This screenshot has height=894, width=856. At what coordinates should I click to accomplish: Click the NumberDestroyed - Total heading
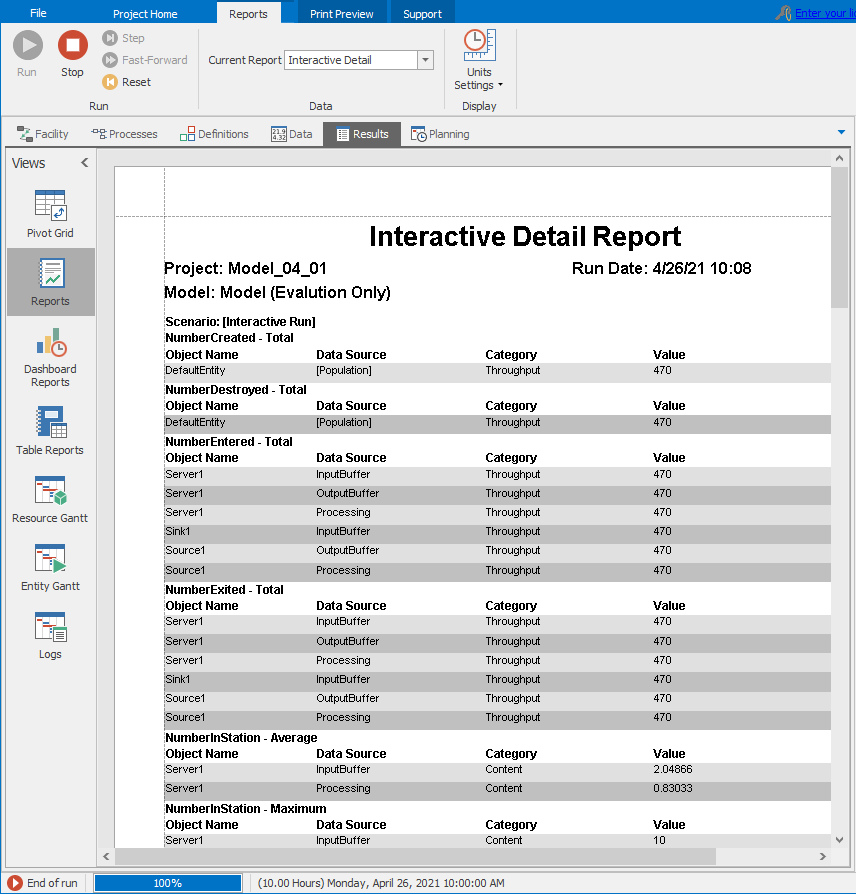(236, 390)
